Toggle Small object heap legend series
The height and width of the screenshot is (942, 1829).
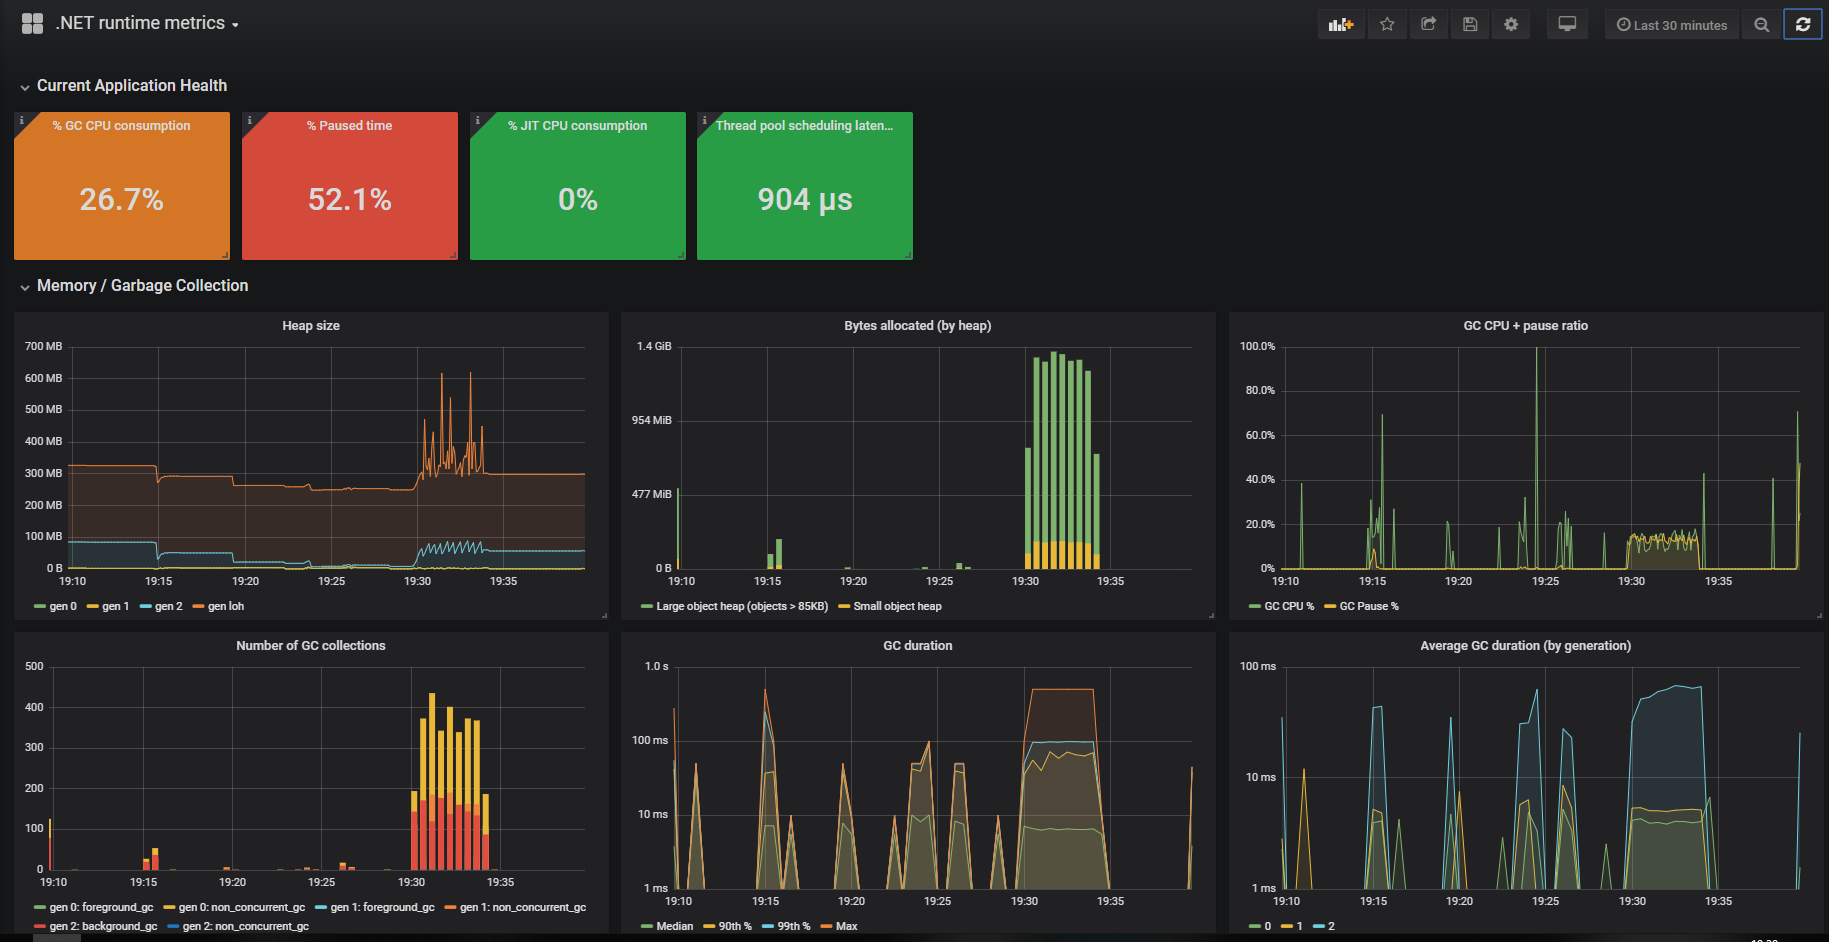coord(897,606)
